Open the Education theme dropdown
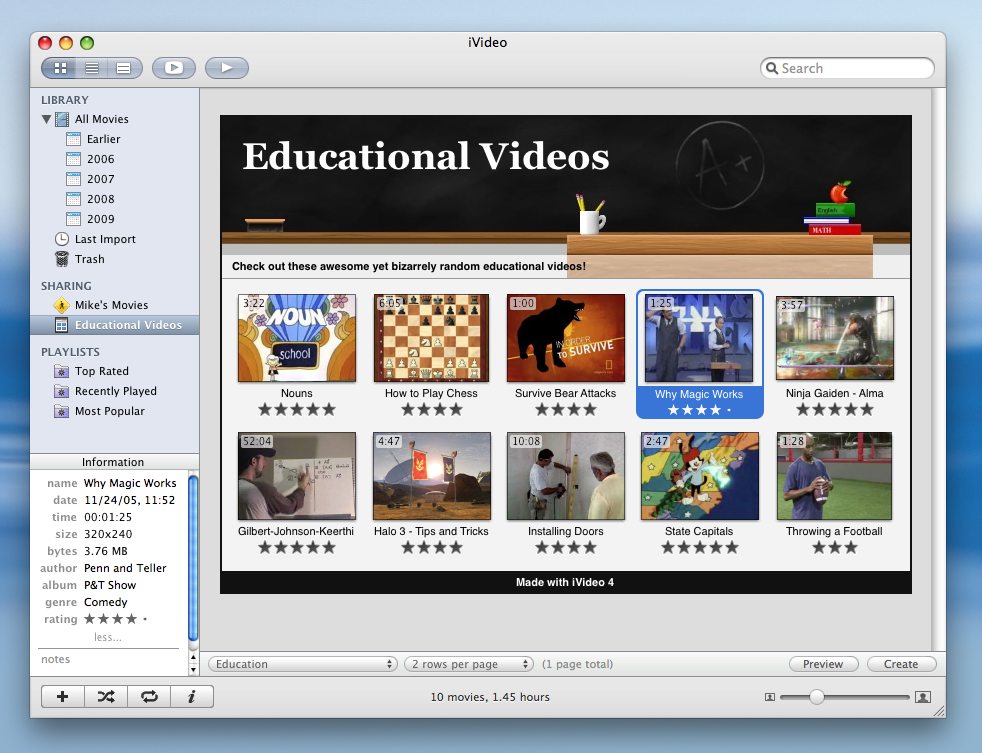Screen dimensions: 982x753 click(302, 664)
